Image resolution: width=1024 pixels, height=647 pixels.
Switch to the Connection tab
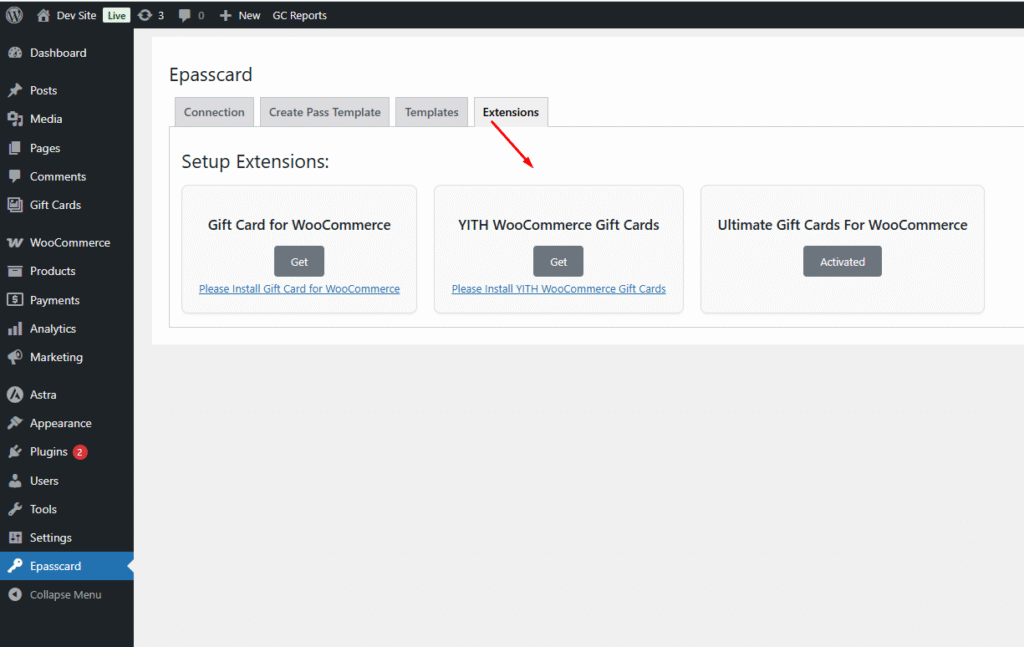point(214,112)
